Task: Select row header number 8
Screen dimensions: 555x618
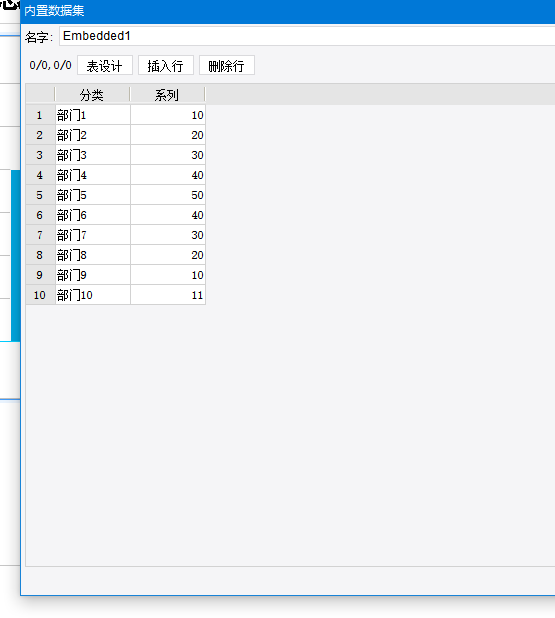Action: 40,255
